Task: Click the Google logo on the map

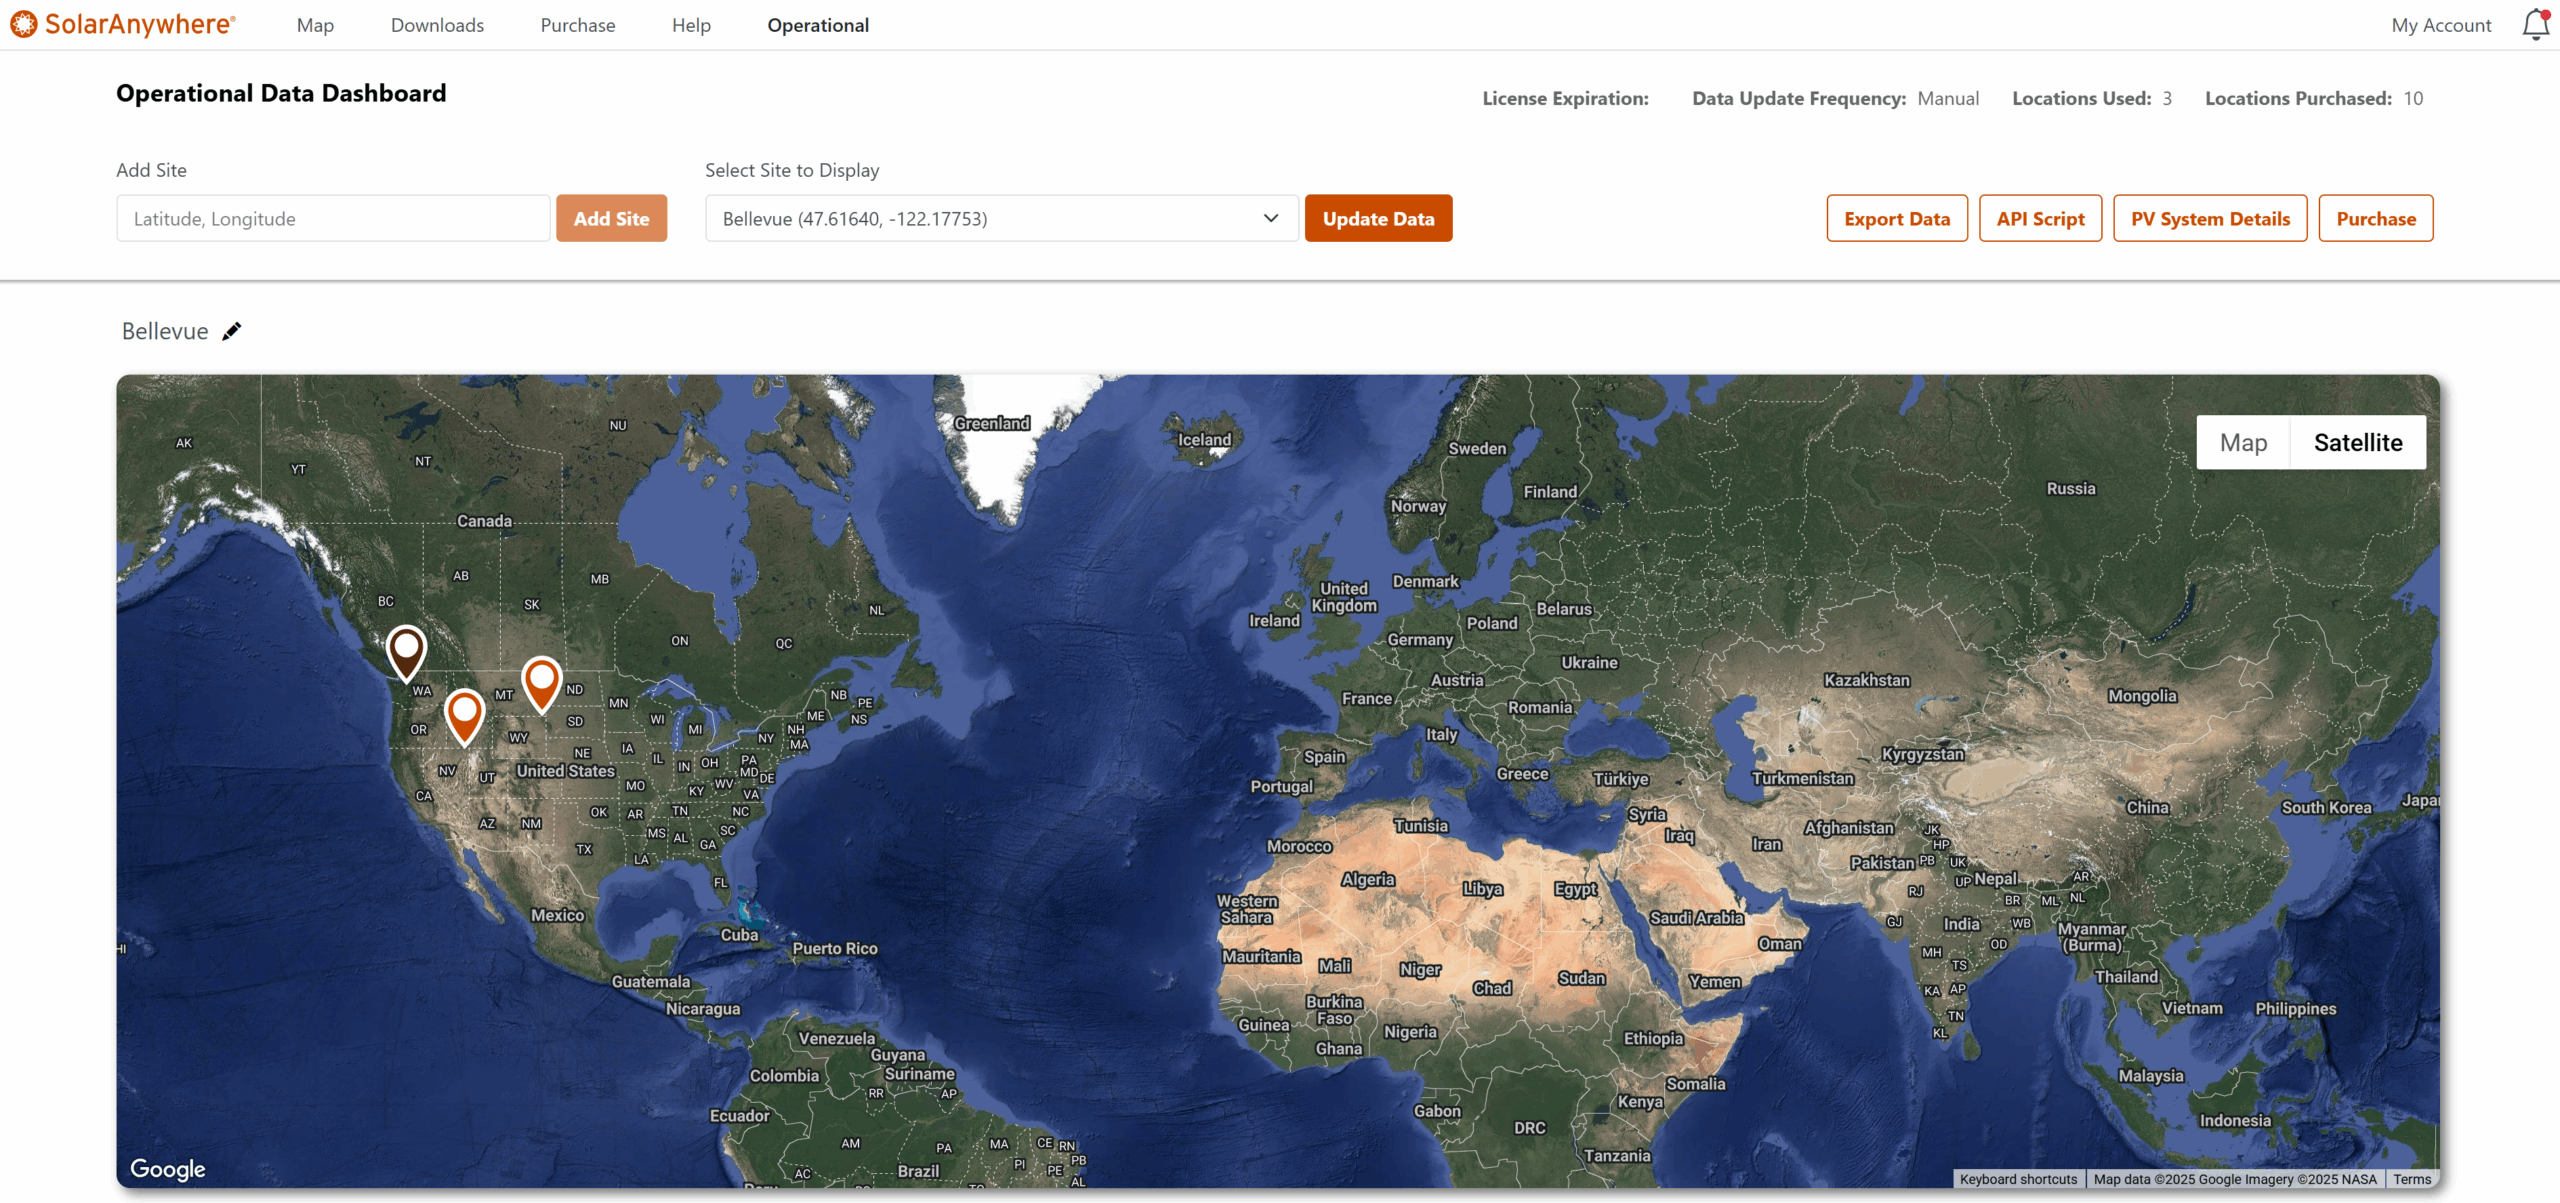Action: pyautogui.click(x=168, y=1168)
